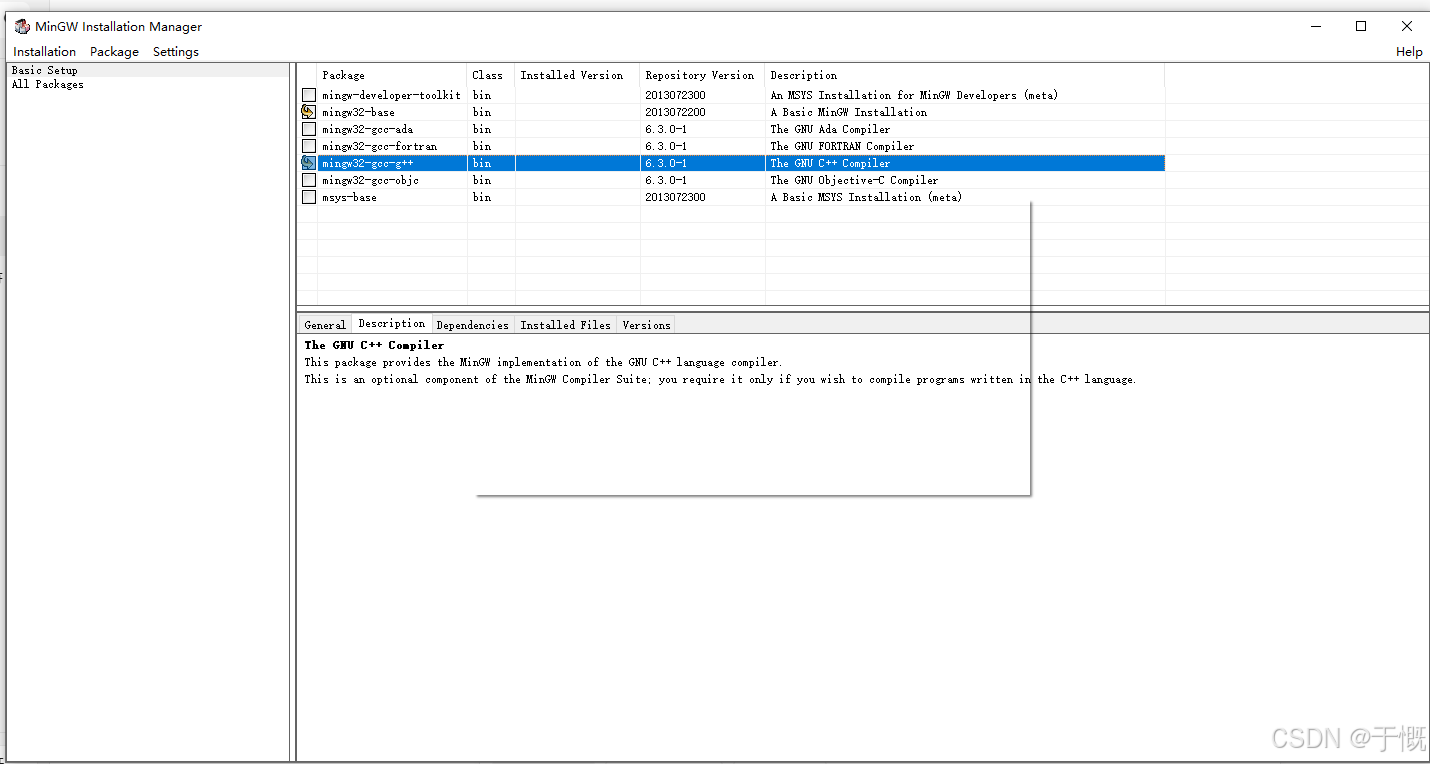Toggle the mingw-developer-toolkit checkbox
1430x764 pixels.
pyautogui.click(x=309, y=95)
